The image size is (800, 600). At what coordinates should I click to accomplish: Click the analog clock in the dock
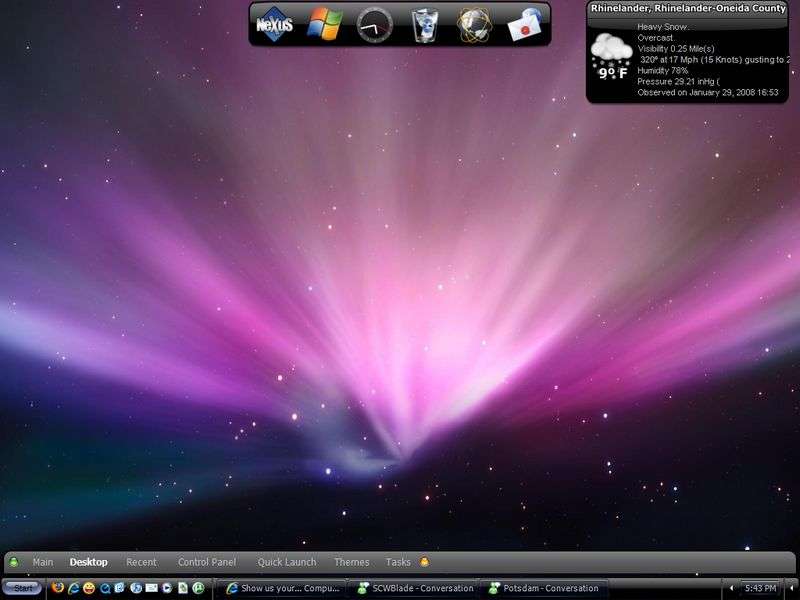pos(374,24)
